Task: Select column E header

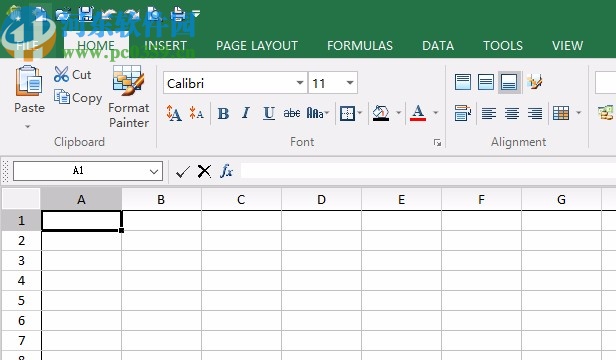Action: pos(402,200)
